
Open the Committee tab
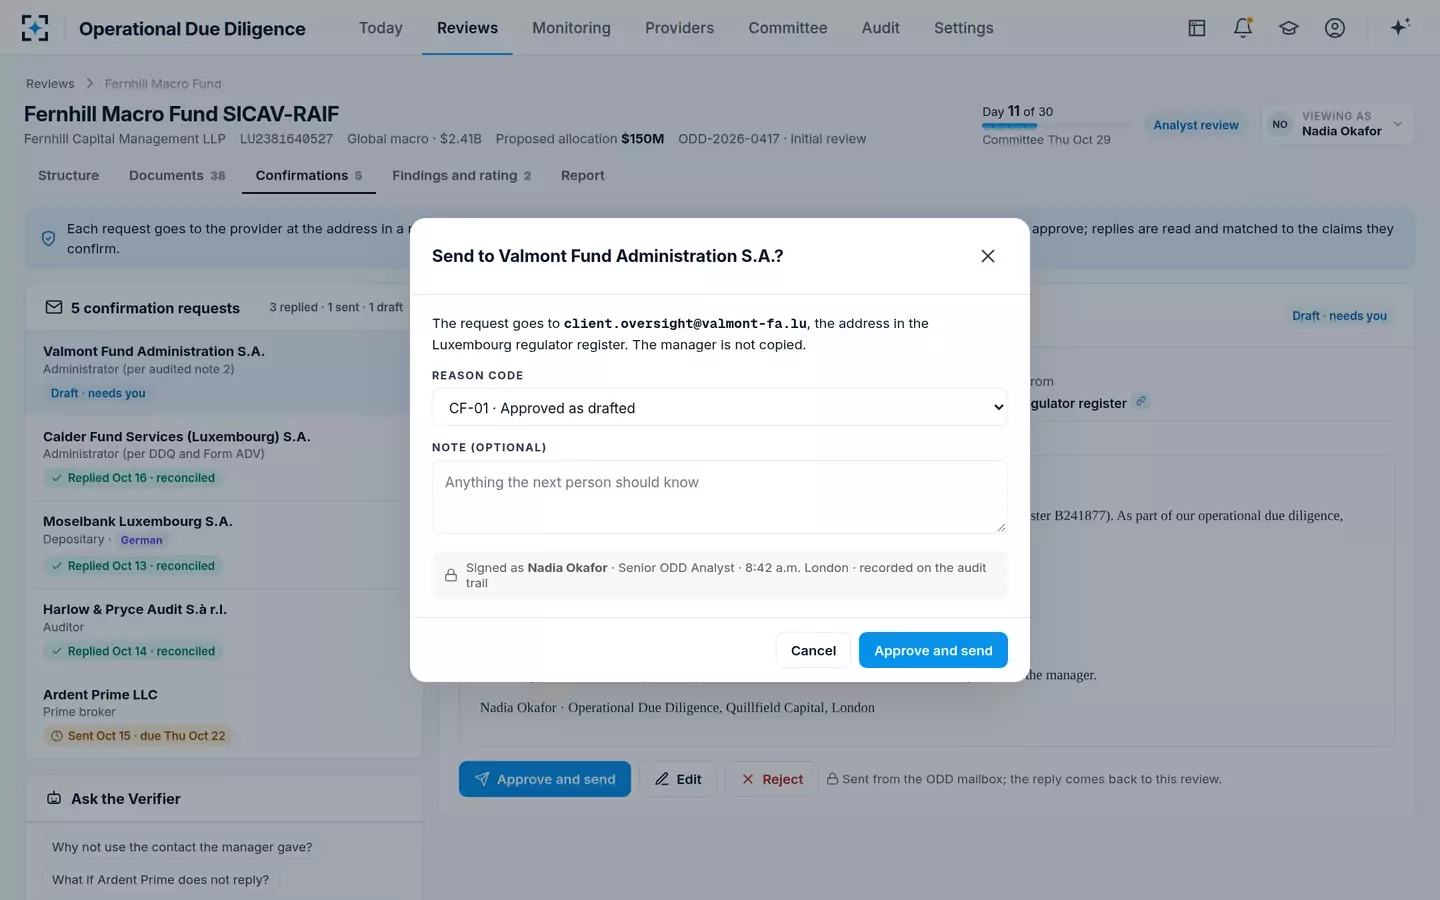(788, 28)
